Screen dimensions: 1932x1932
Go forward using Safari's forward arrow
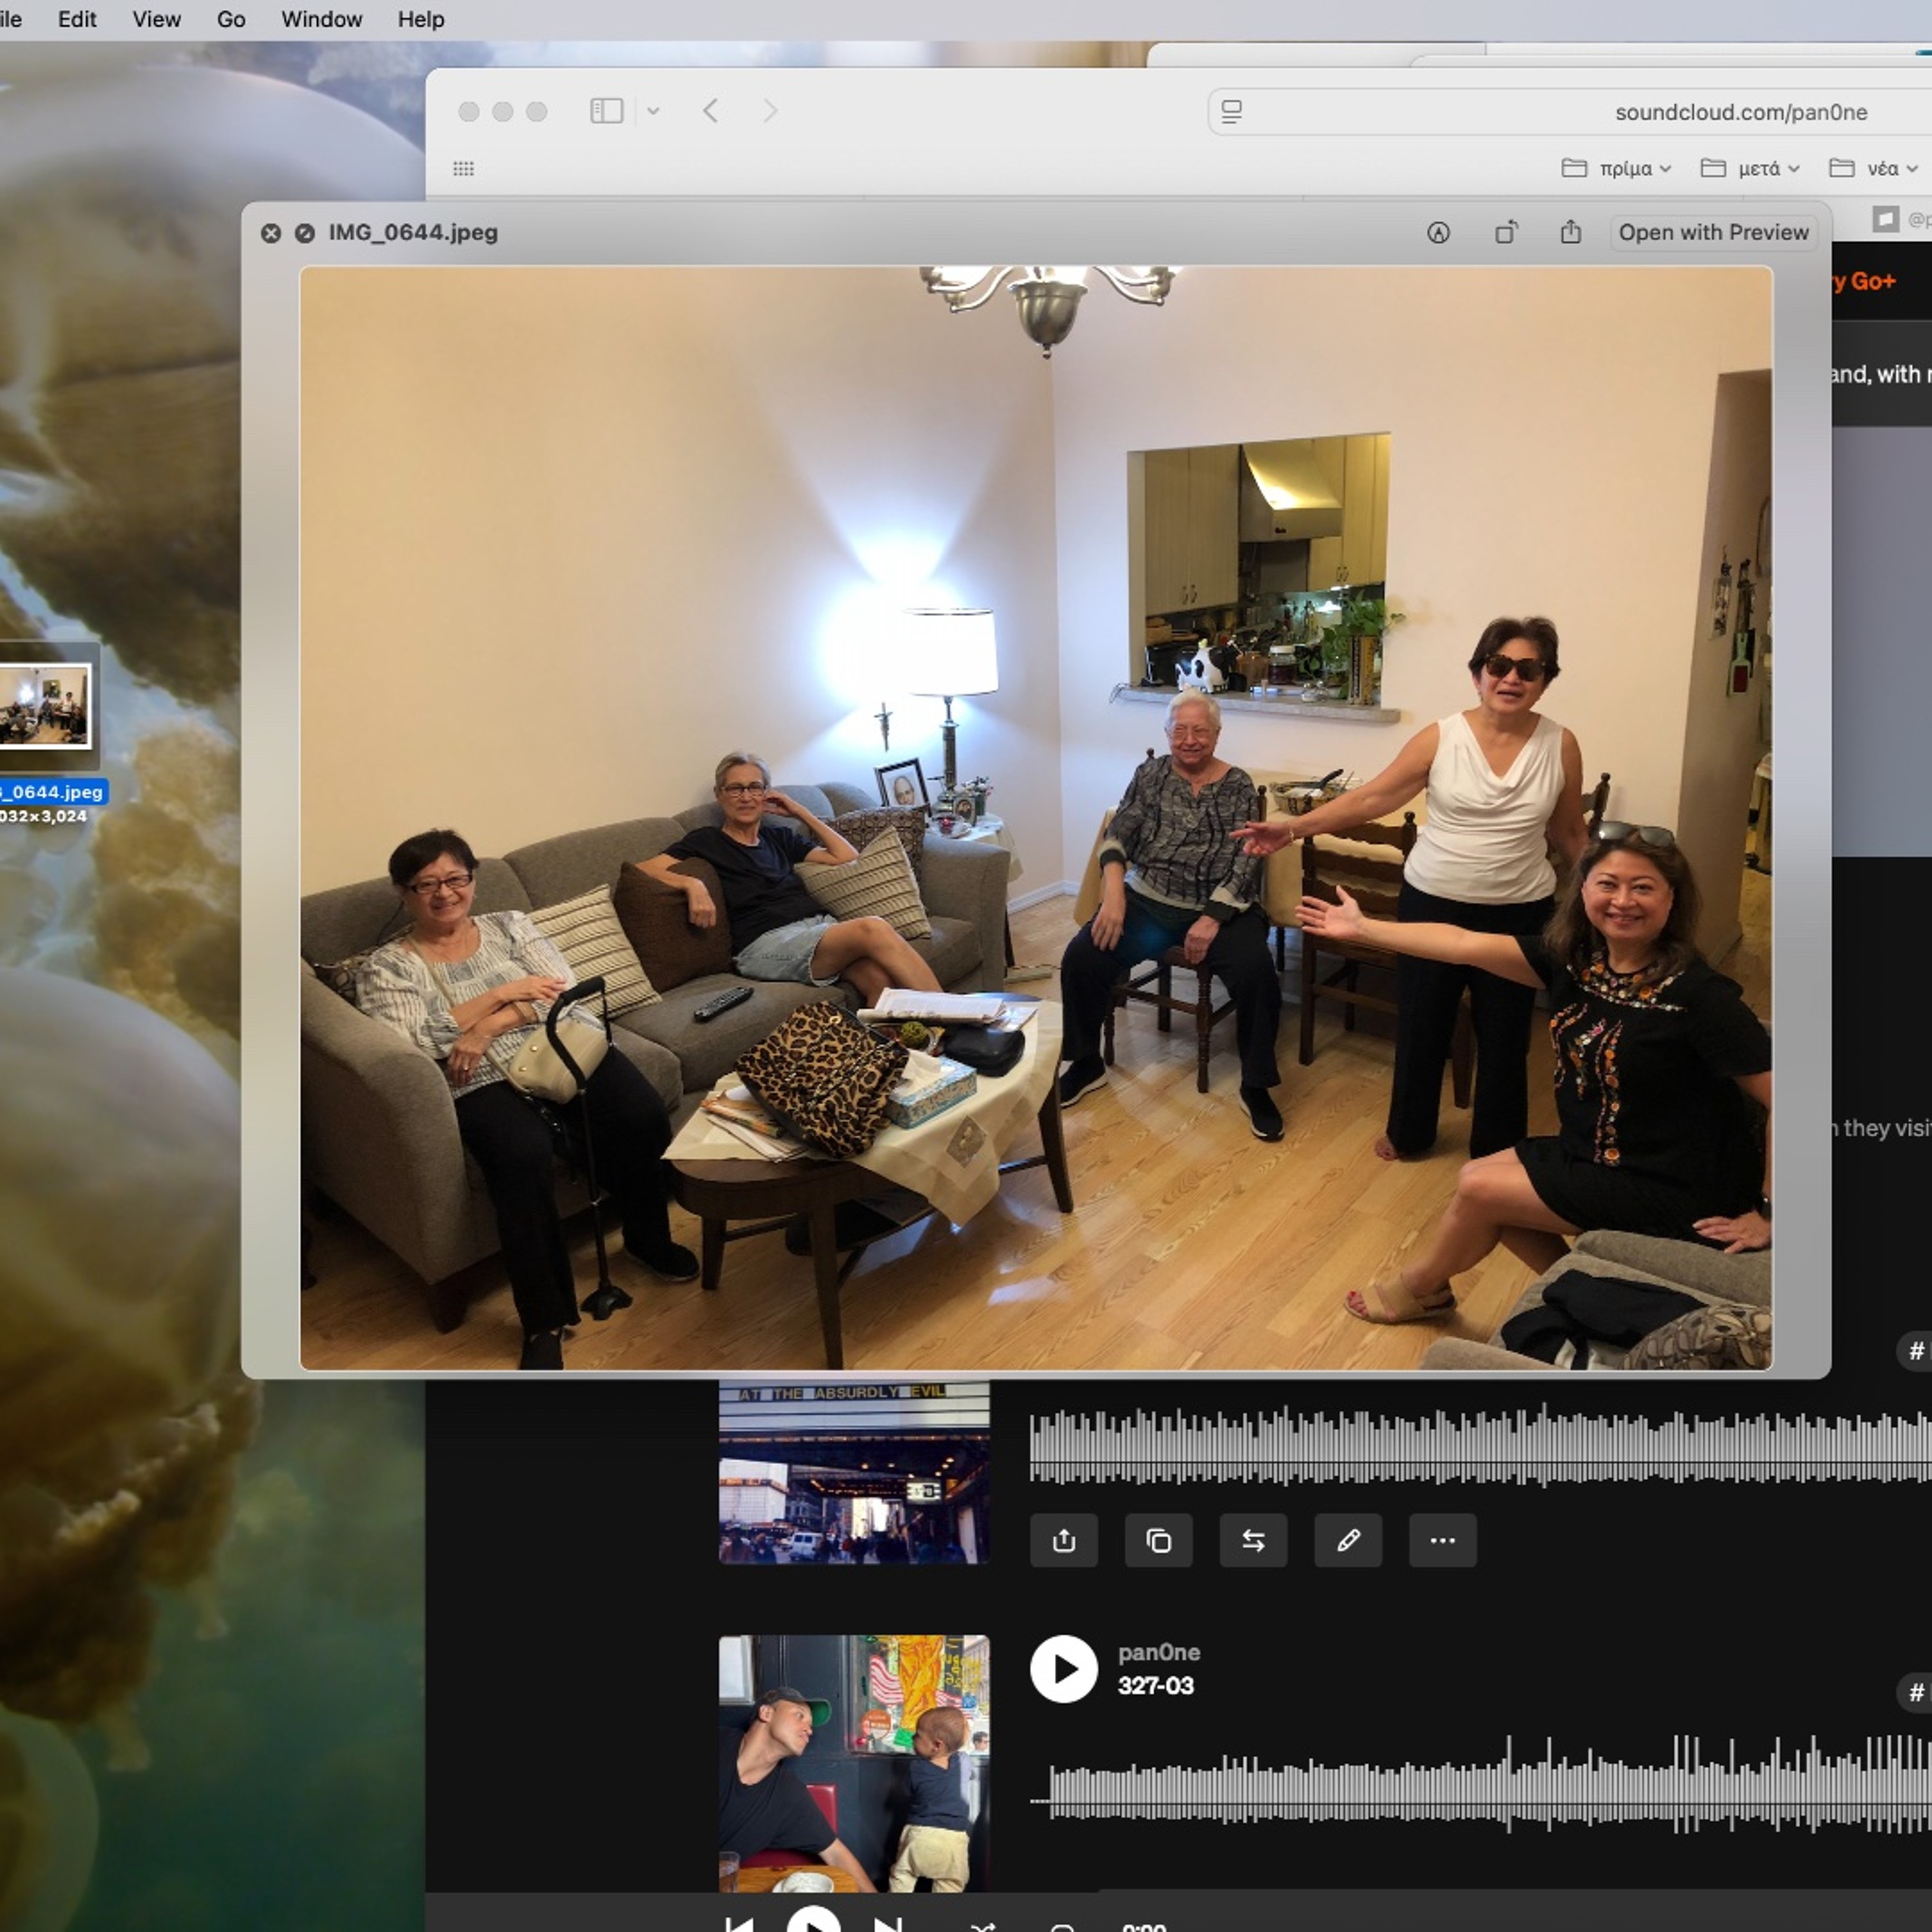[x=770, y=111]
